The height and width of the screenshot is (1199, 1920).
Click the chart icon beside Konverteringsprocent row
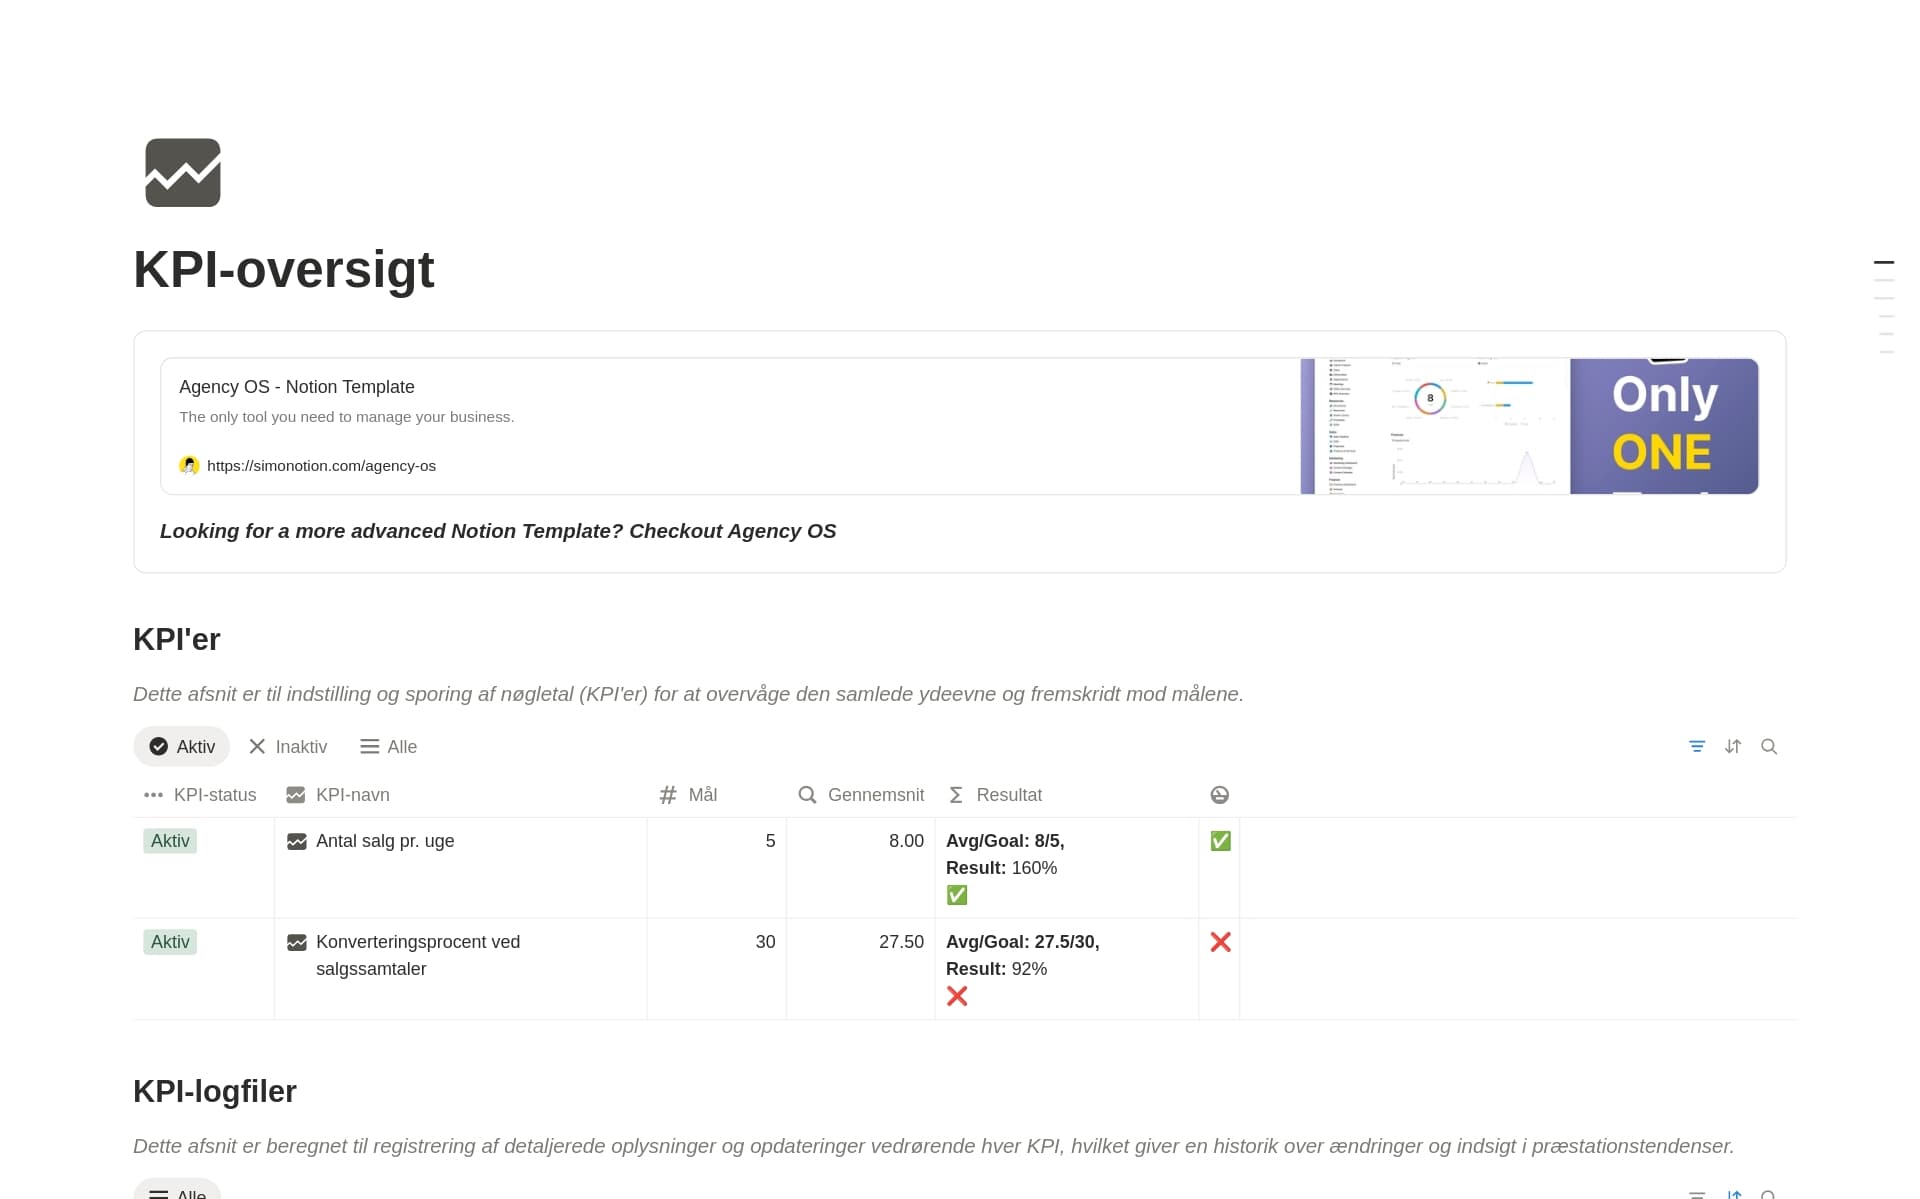tap(296, 943)
